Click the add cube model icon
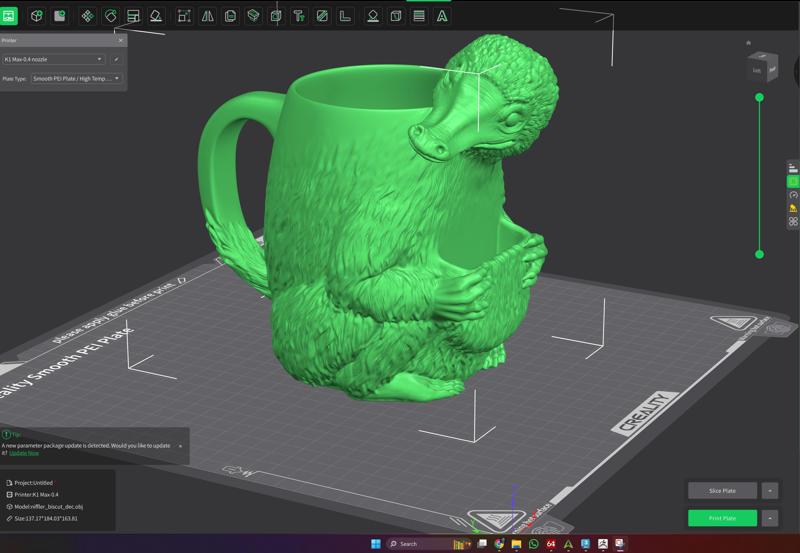 [x=37, y=16]
